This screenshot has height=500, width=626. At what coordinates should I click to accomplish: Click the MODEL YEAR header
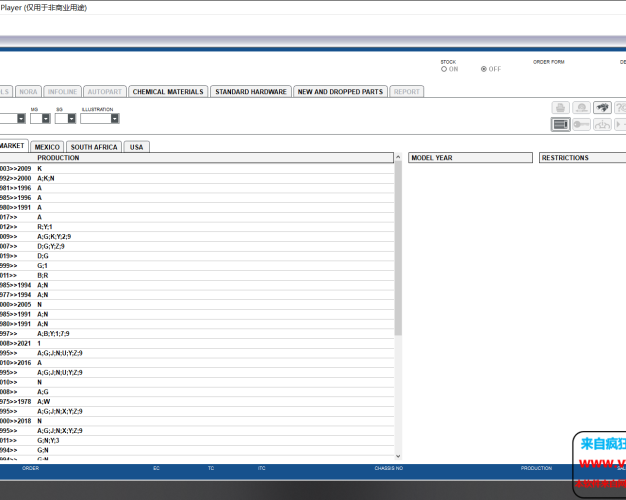pyautogui.click(x=470, y=158)
